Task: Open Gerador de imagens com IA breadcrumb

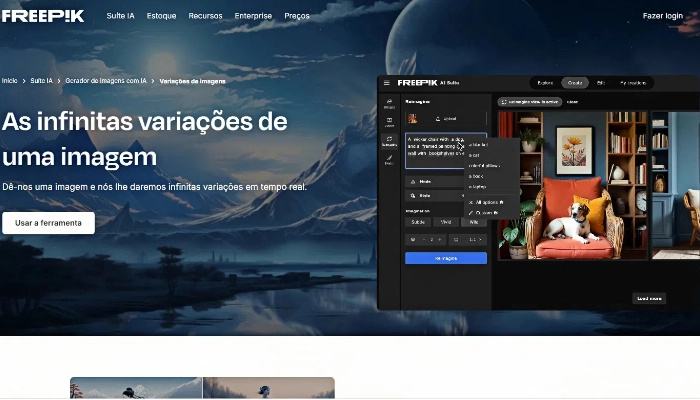Action: [x=106, y=81]
